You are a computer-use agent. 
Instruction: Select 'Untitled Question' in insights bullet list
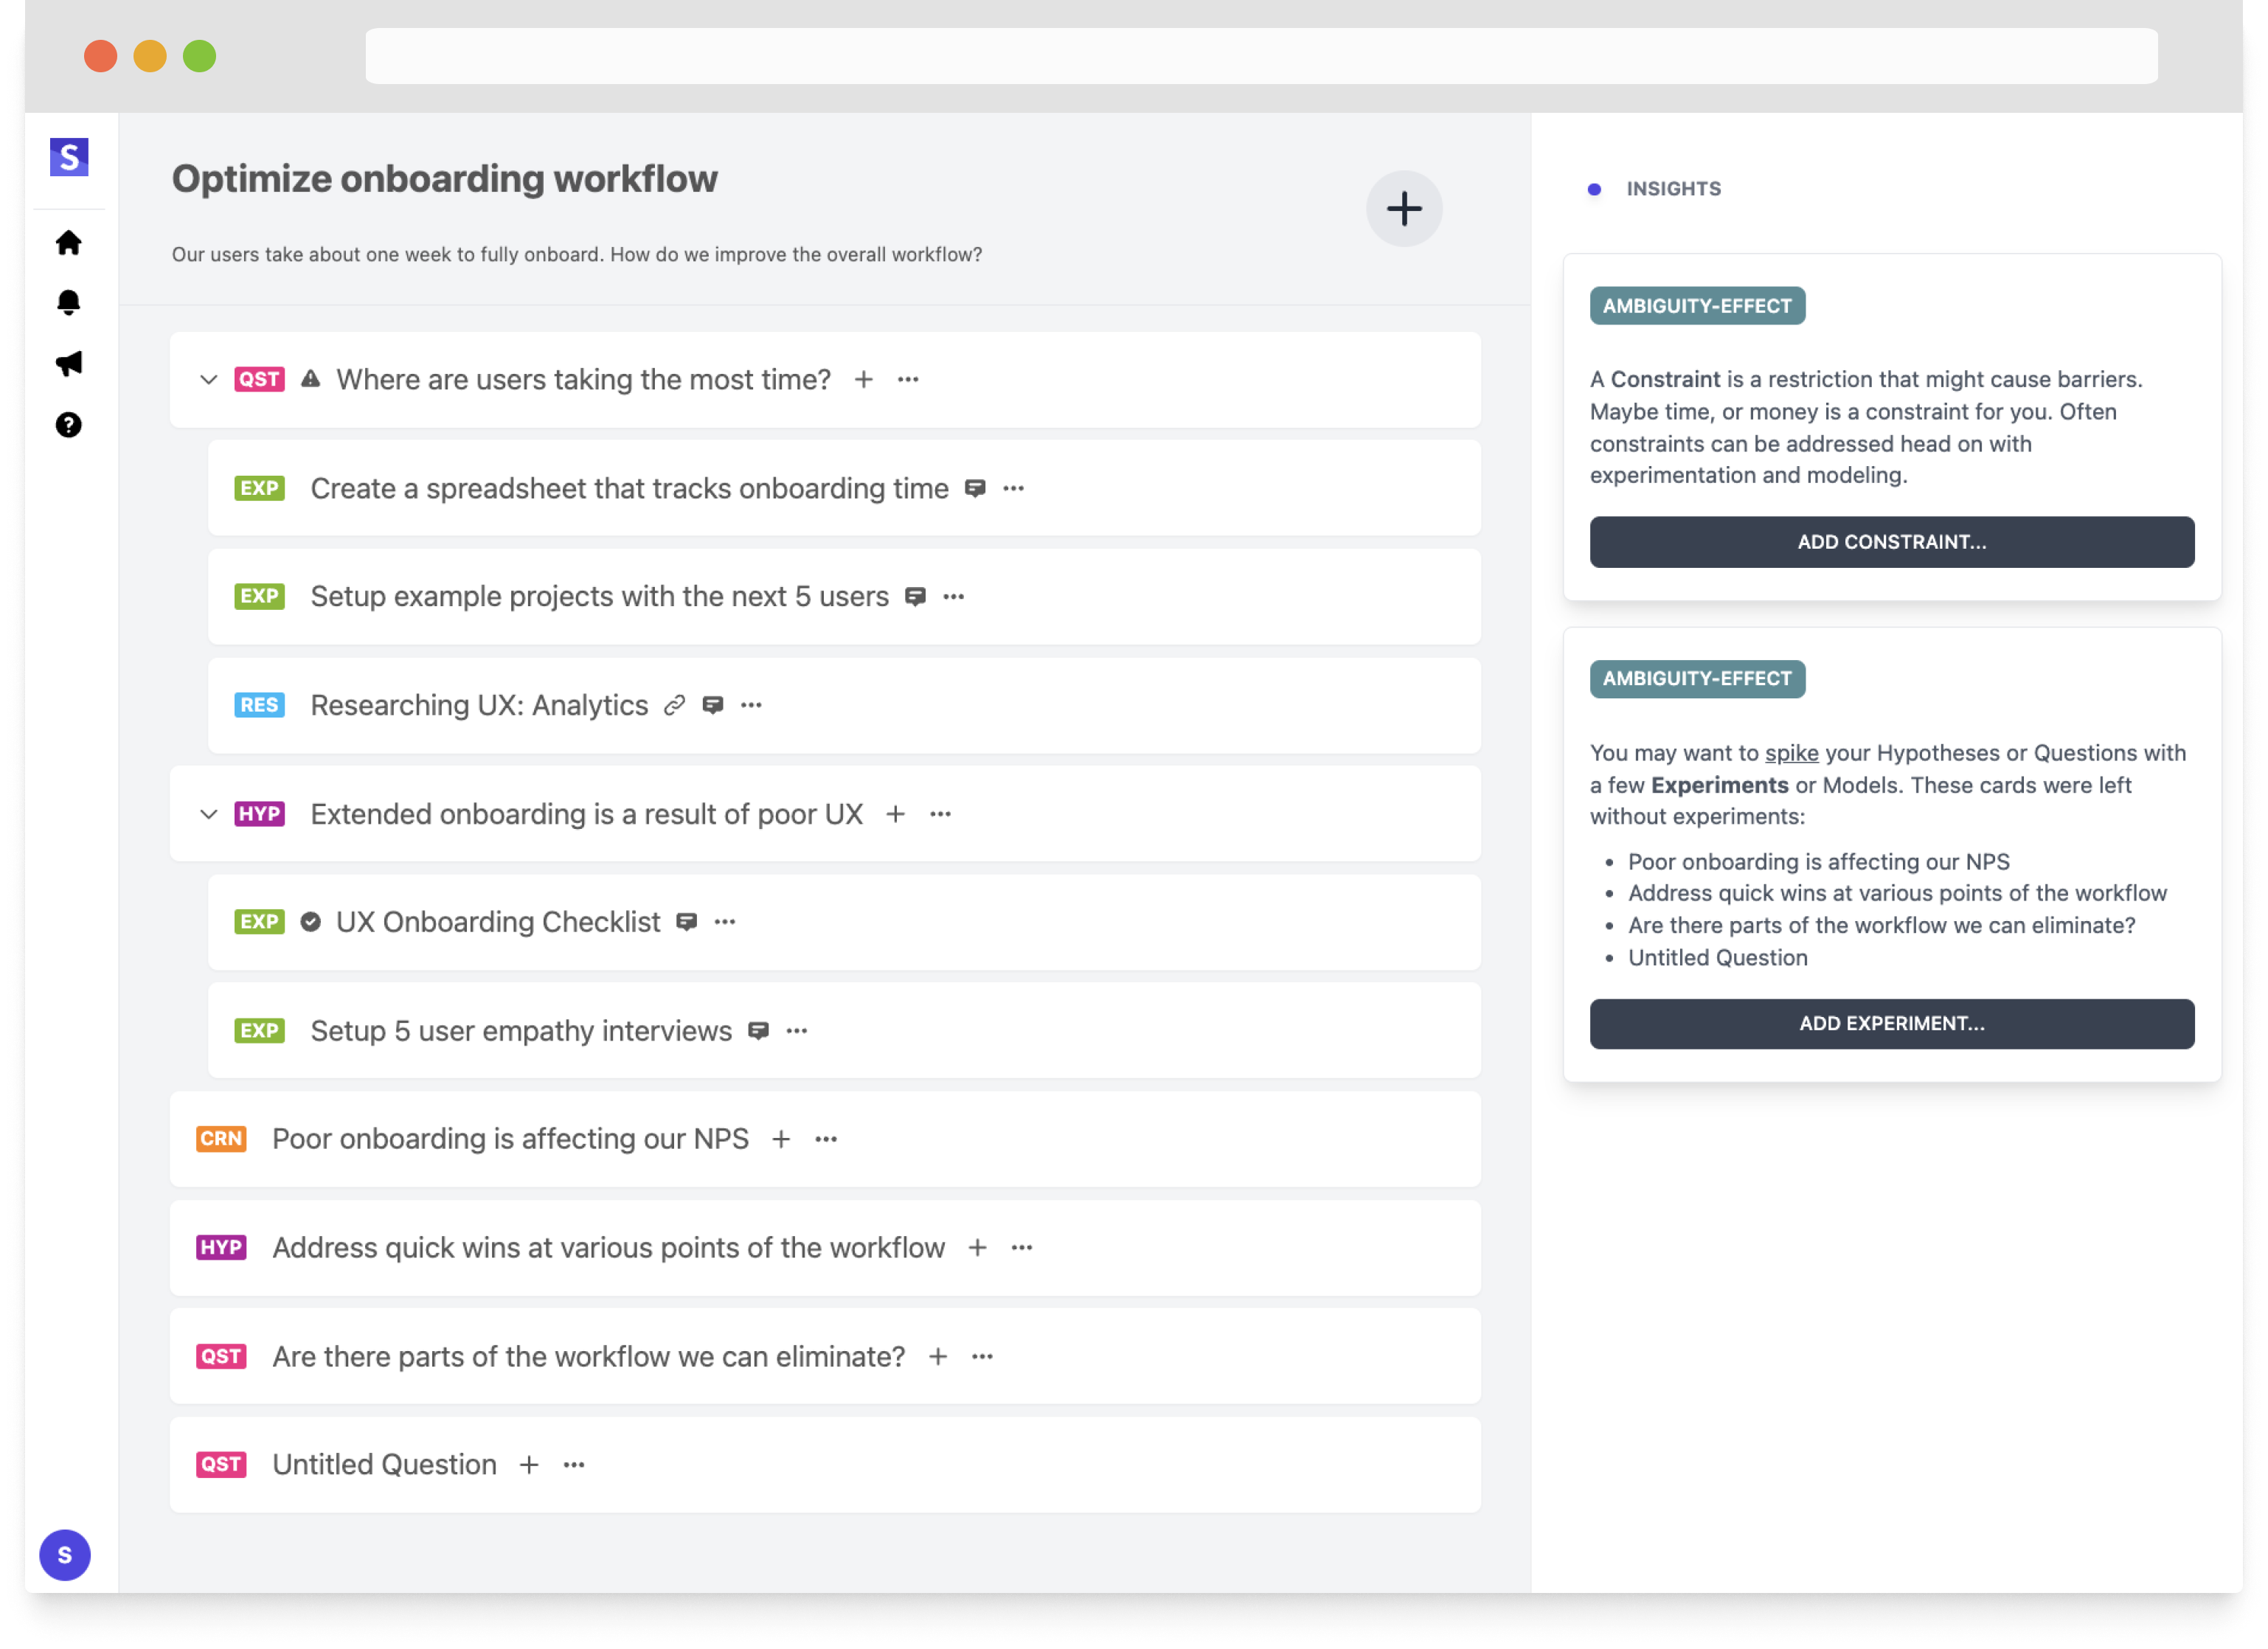1718,958
